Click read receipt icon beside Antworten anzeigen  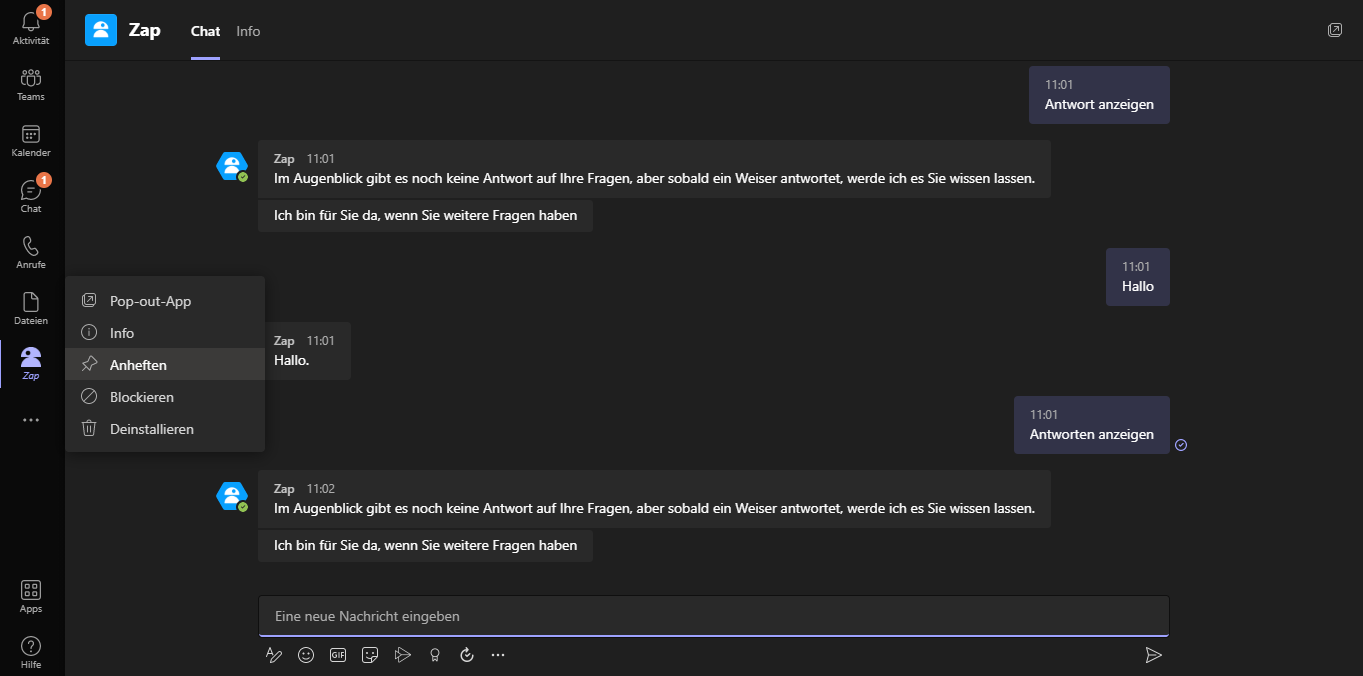point(1181,445)
